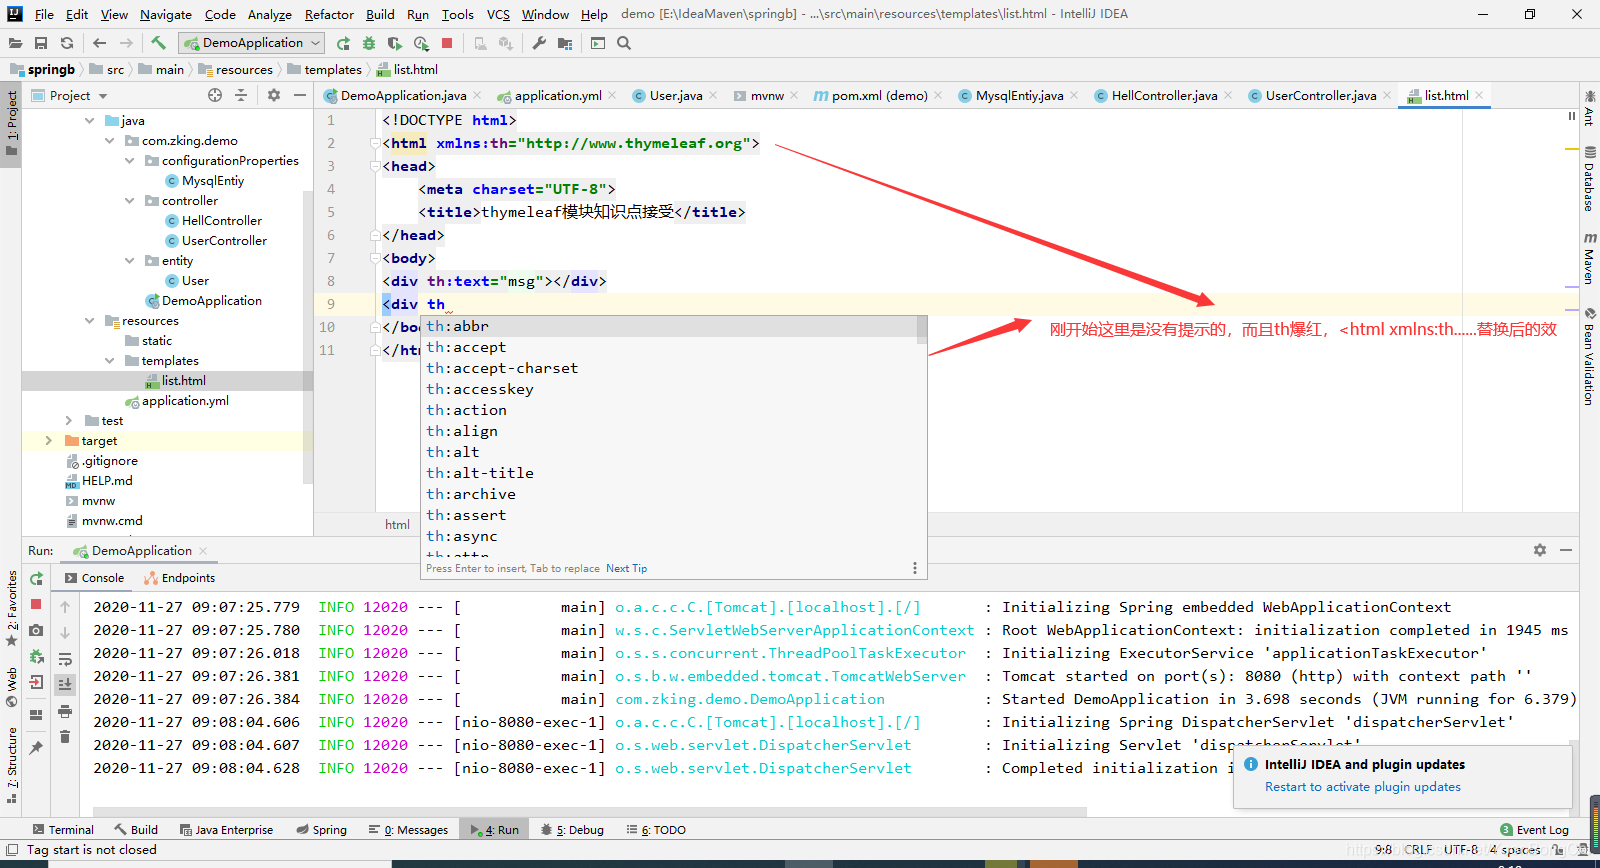Stop the app in the Run panel
The width and height of the screenshot is (1600, 868).
coord(36,604)
